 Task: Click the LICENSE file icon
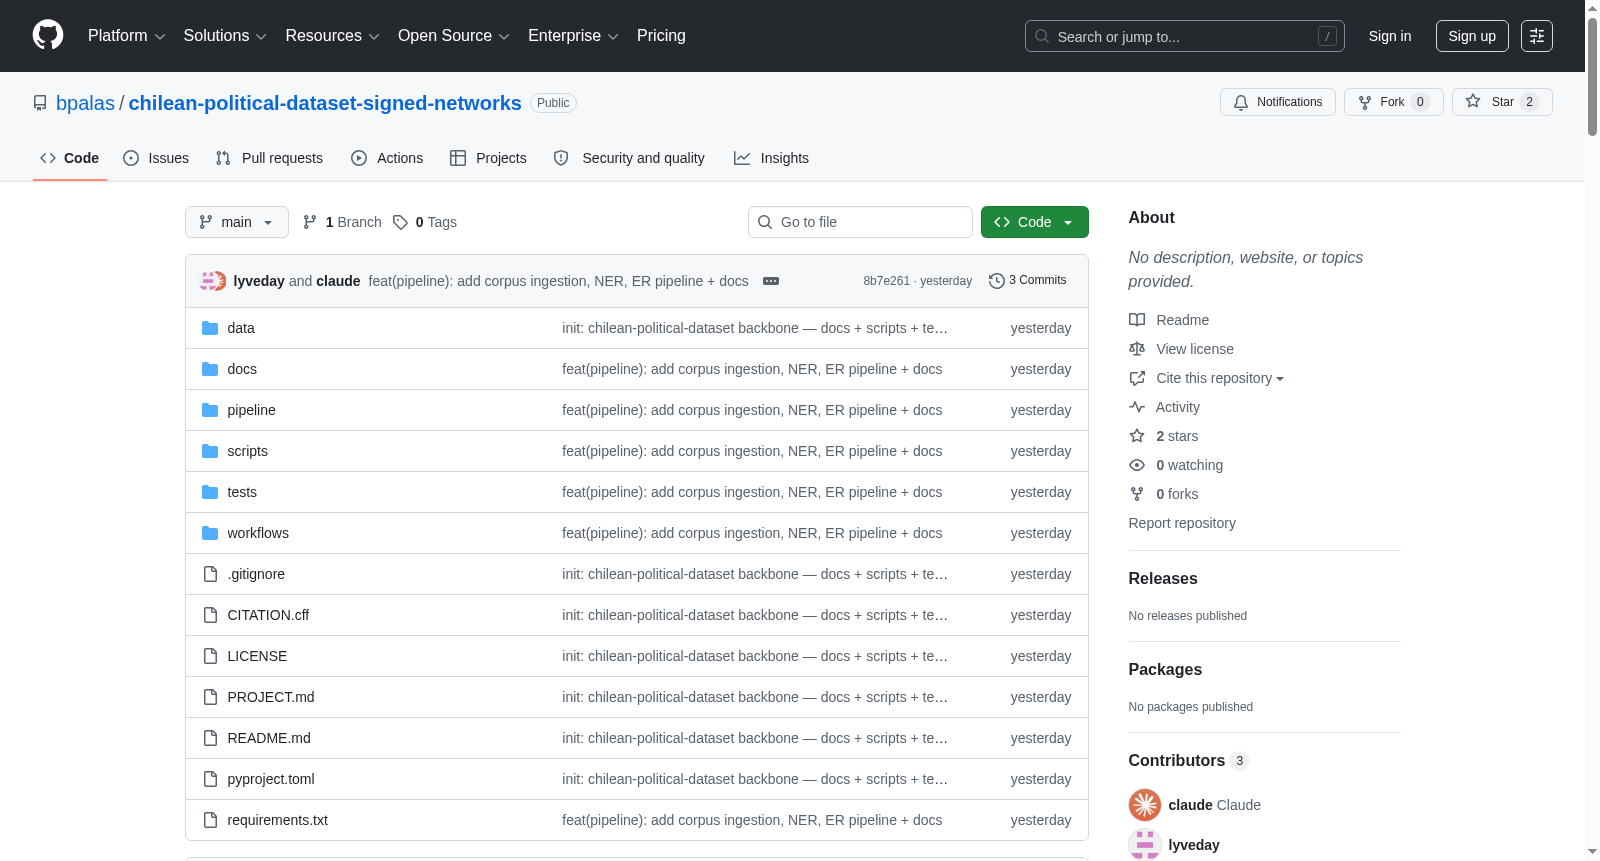(x=210, y=656)
